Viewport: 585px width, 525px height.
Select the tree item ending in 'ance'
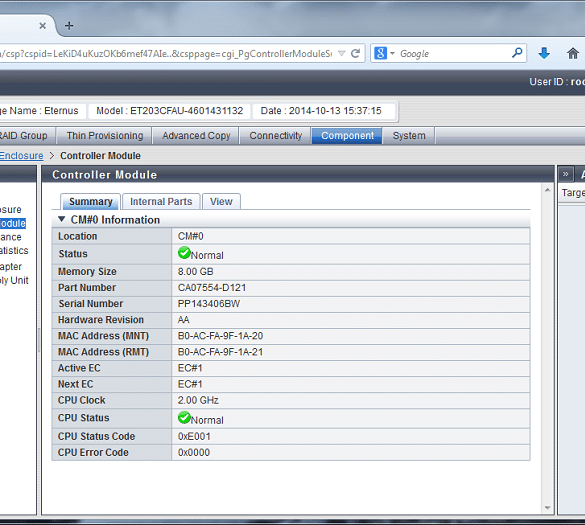click(x=11, y=237)
